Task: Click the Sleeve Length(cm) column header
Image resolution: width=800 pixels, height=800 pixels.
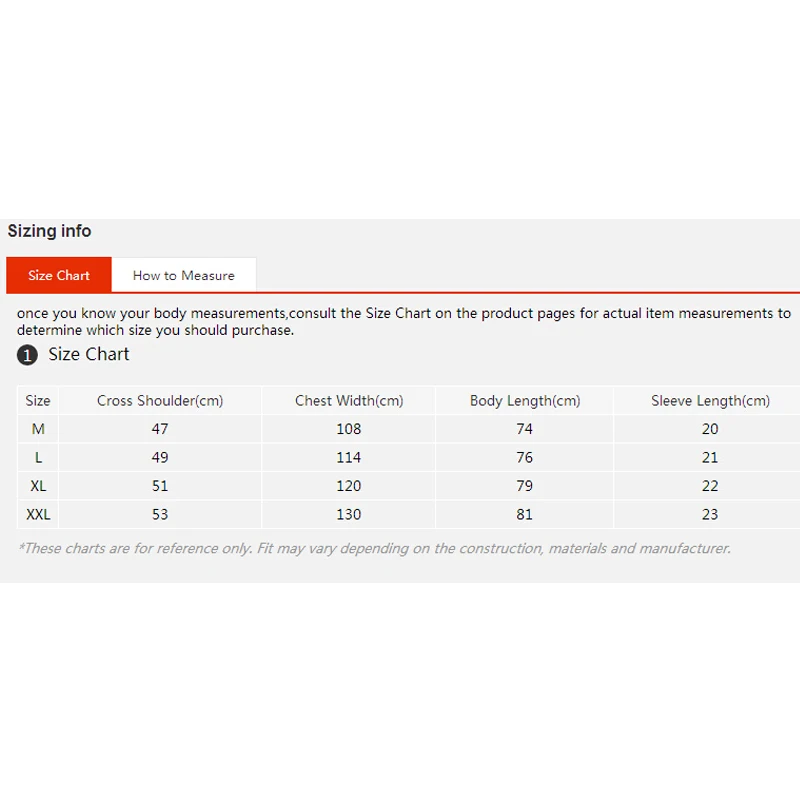Action: pyautogui.click(x=710, y=401)
